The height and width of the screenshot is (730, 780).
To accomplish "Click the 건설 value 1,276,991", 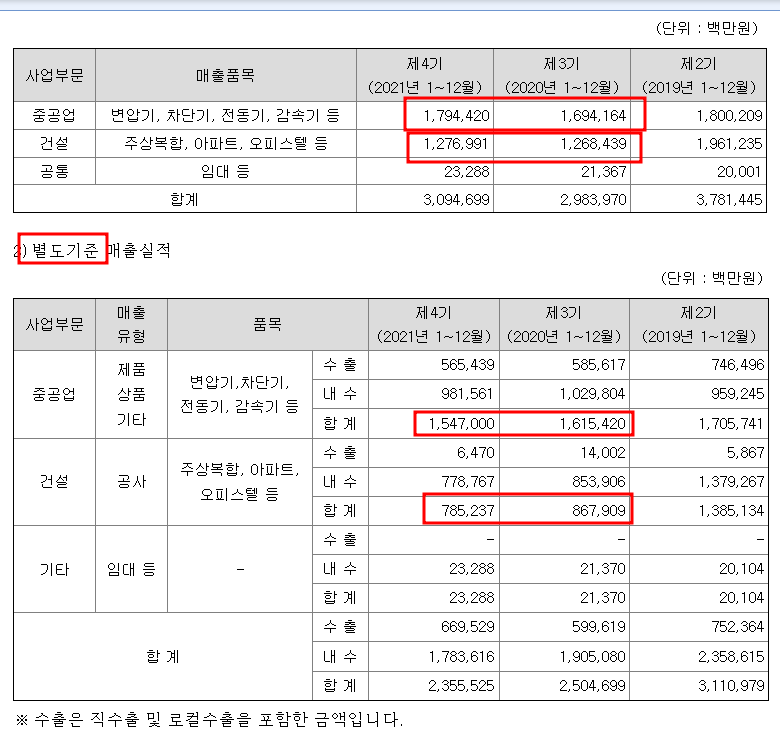I will pos(456,144).
